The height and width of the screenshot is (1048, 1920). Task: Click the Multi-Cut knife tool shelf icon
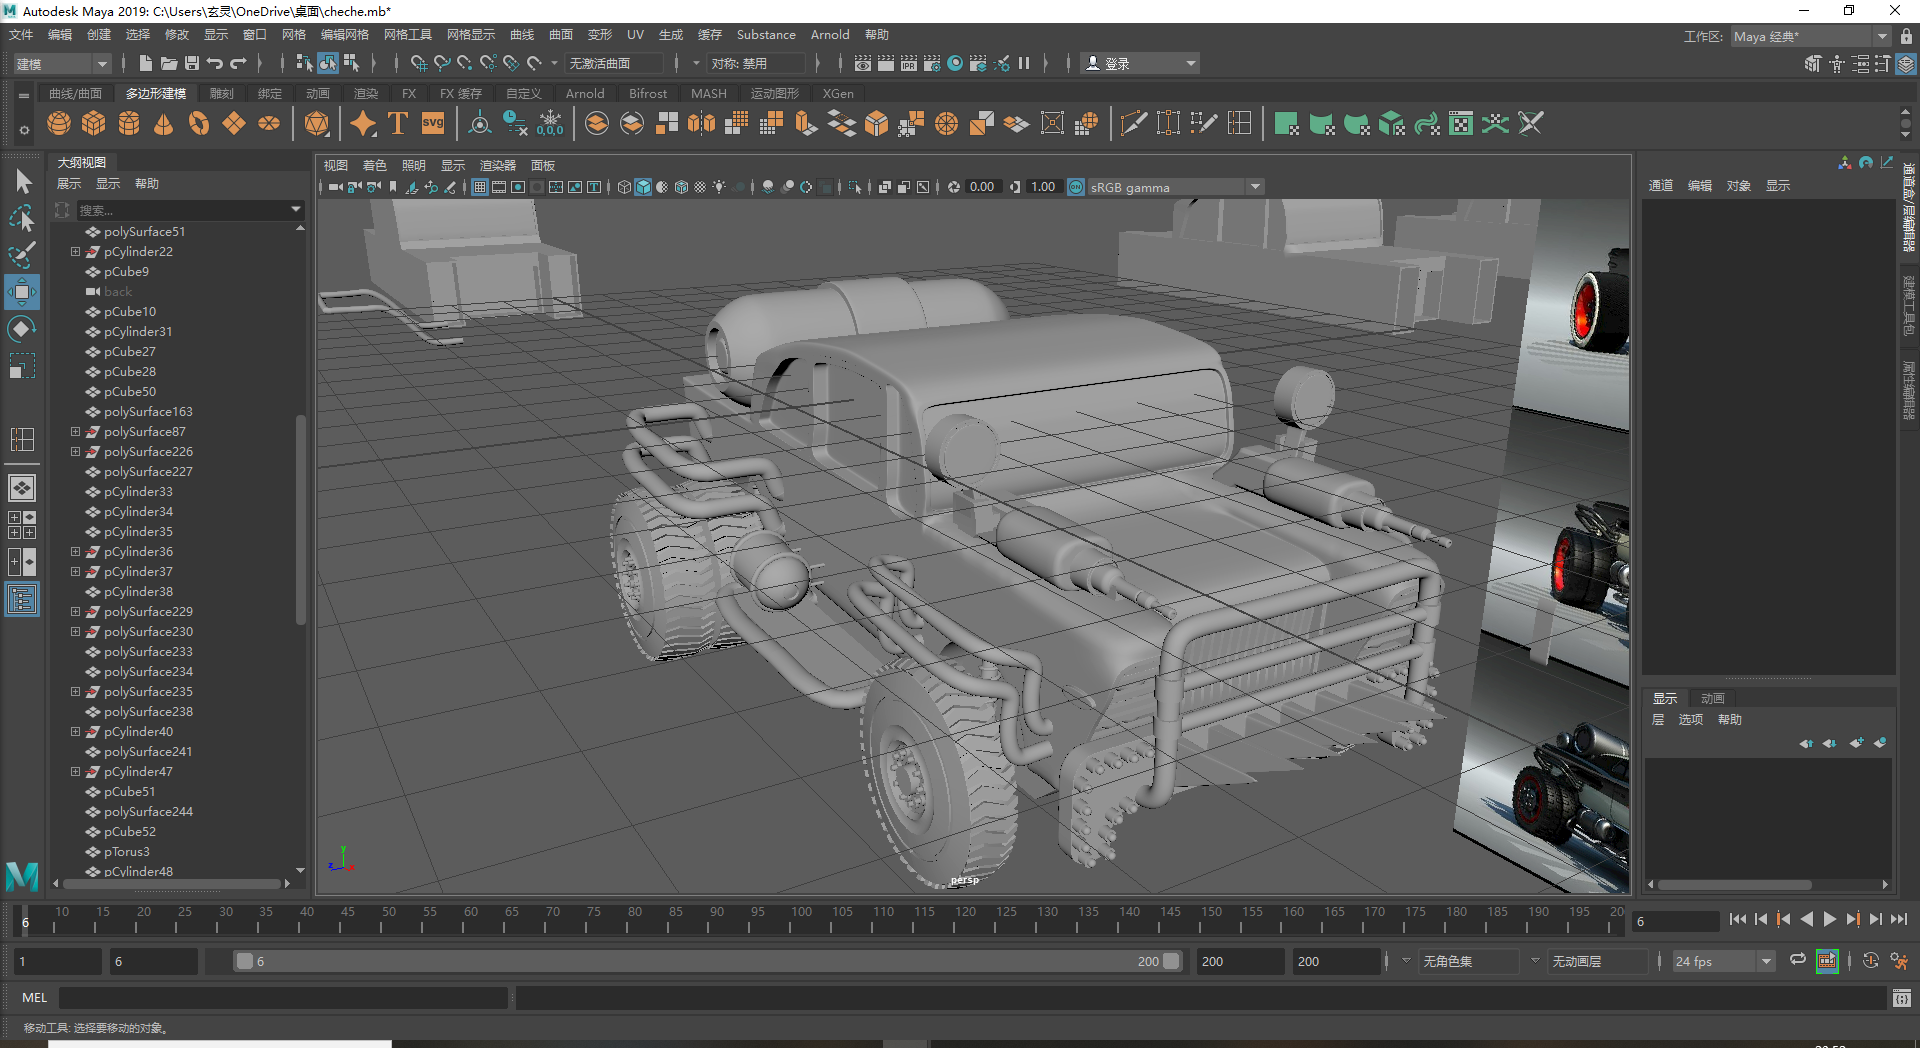(x=1133, y=123)
